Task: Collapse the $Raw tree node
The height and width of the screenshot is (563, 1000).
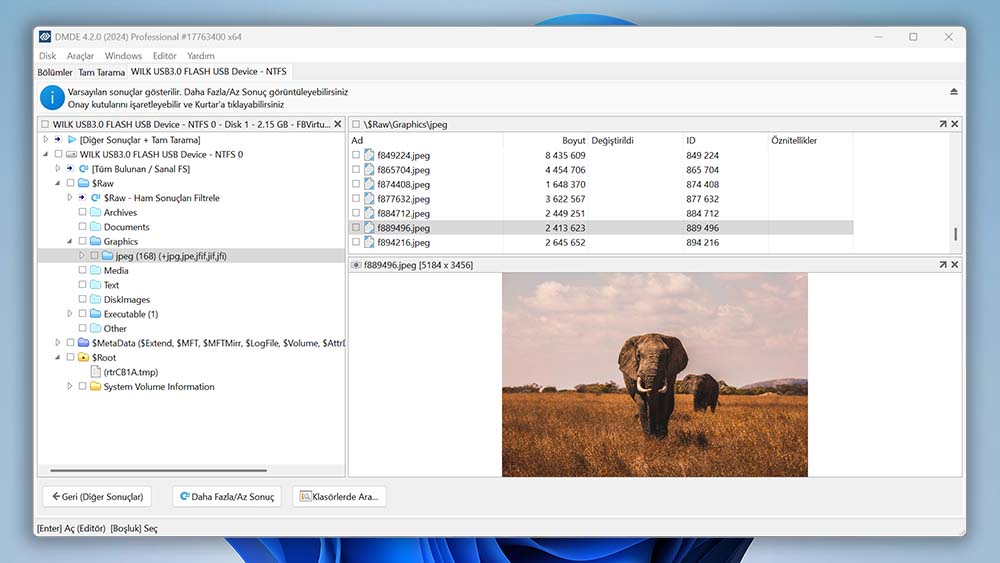Action: (x=57, y=183)
